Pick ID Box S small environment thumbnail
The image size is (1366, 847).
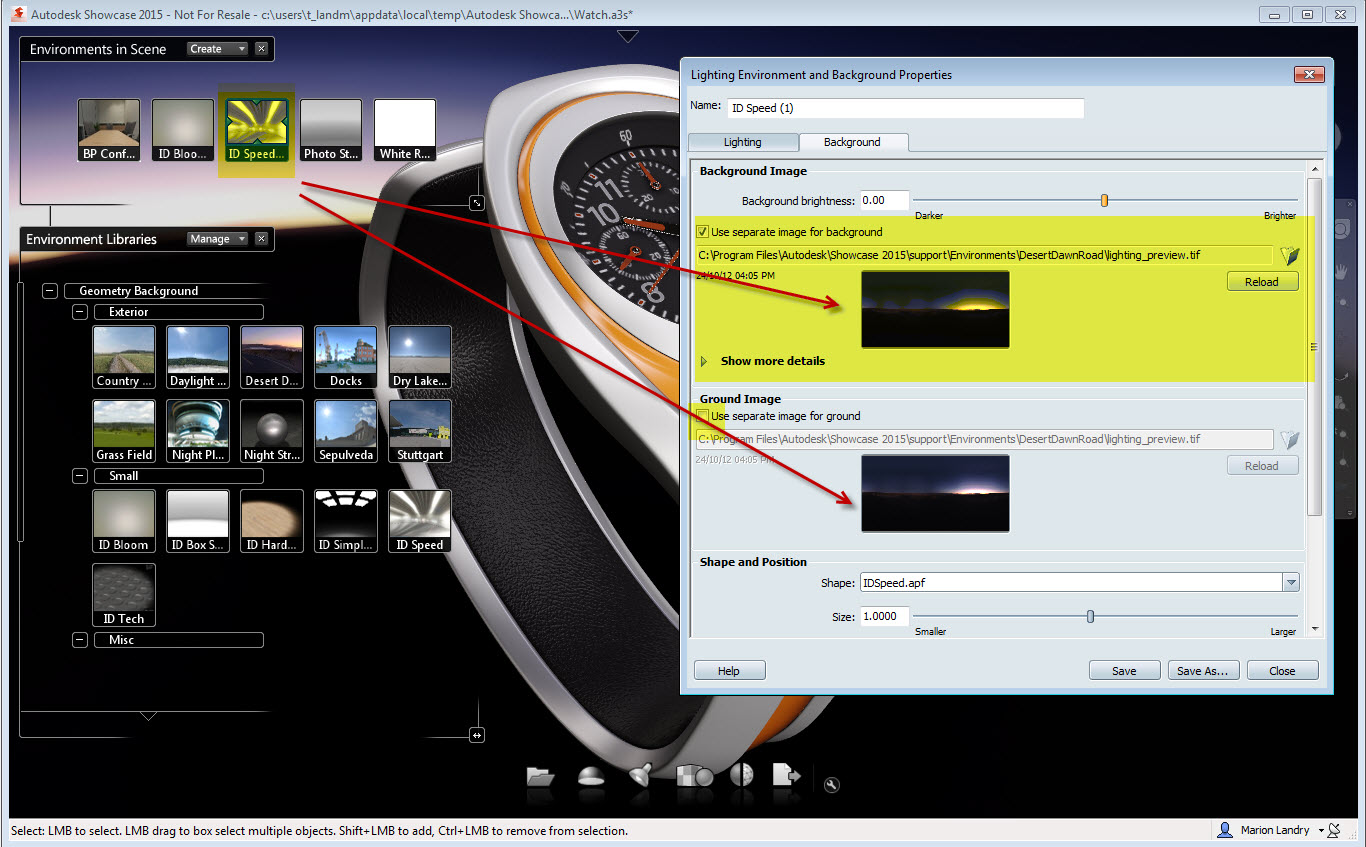198,521
